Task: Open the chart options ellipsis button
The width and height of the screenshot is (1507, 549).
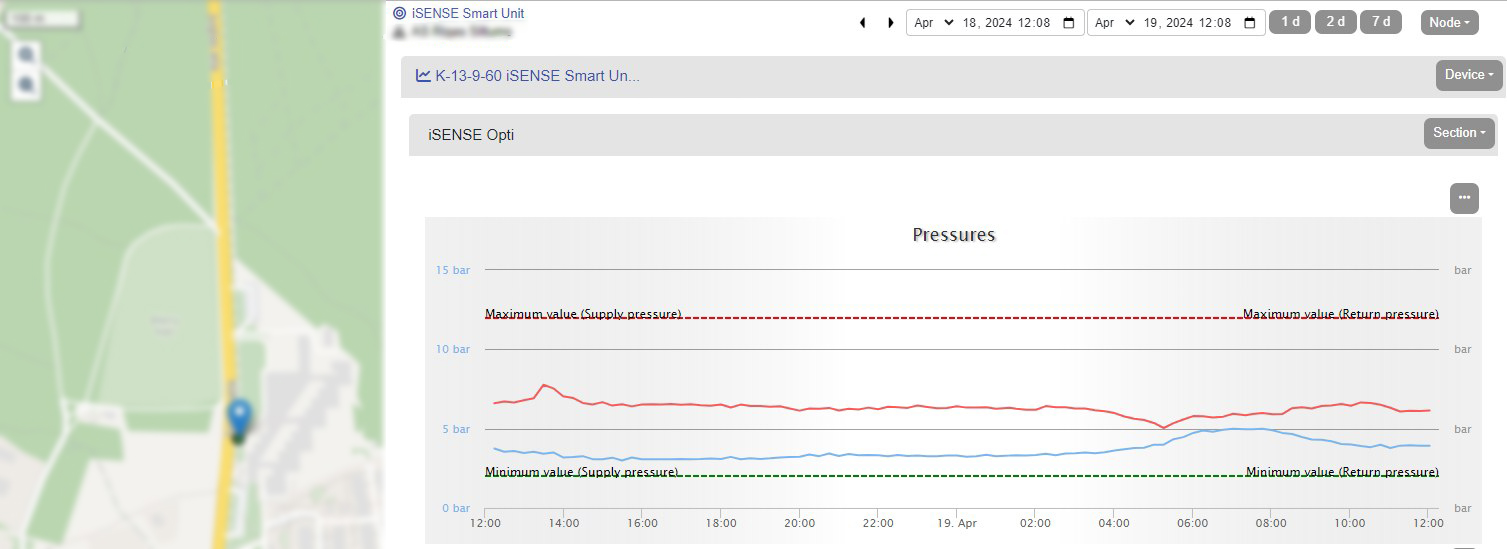Action: 1464,198
